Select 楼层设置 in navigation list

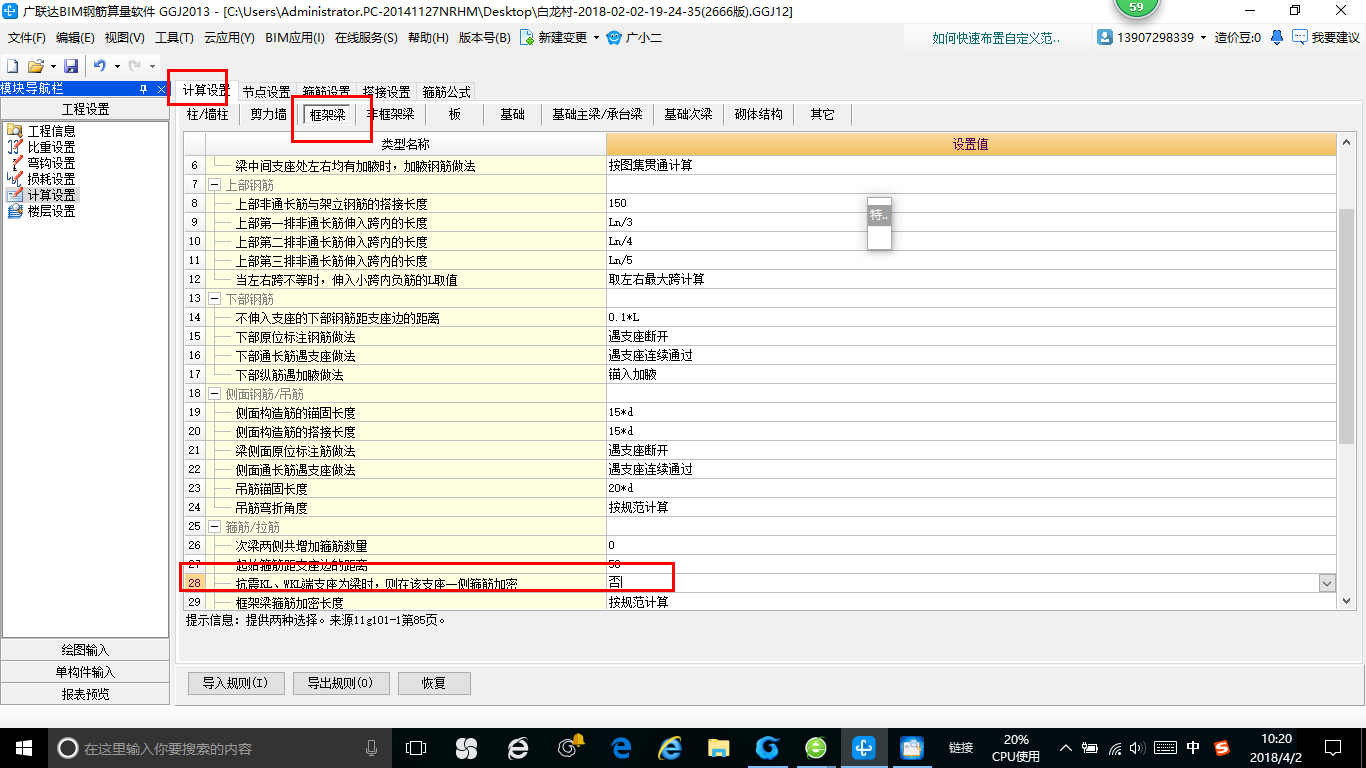pos(50,211)
